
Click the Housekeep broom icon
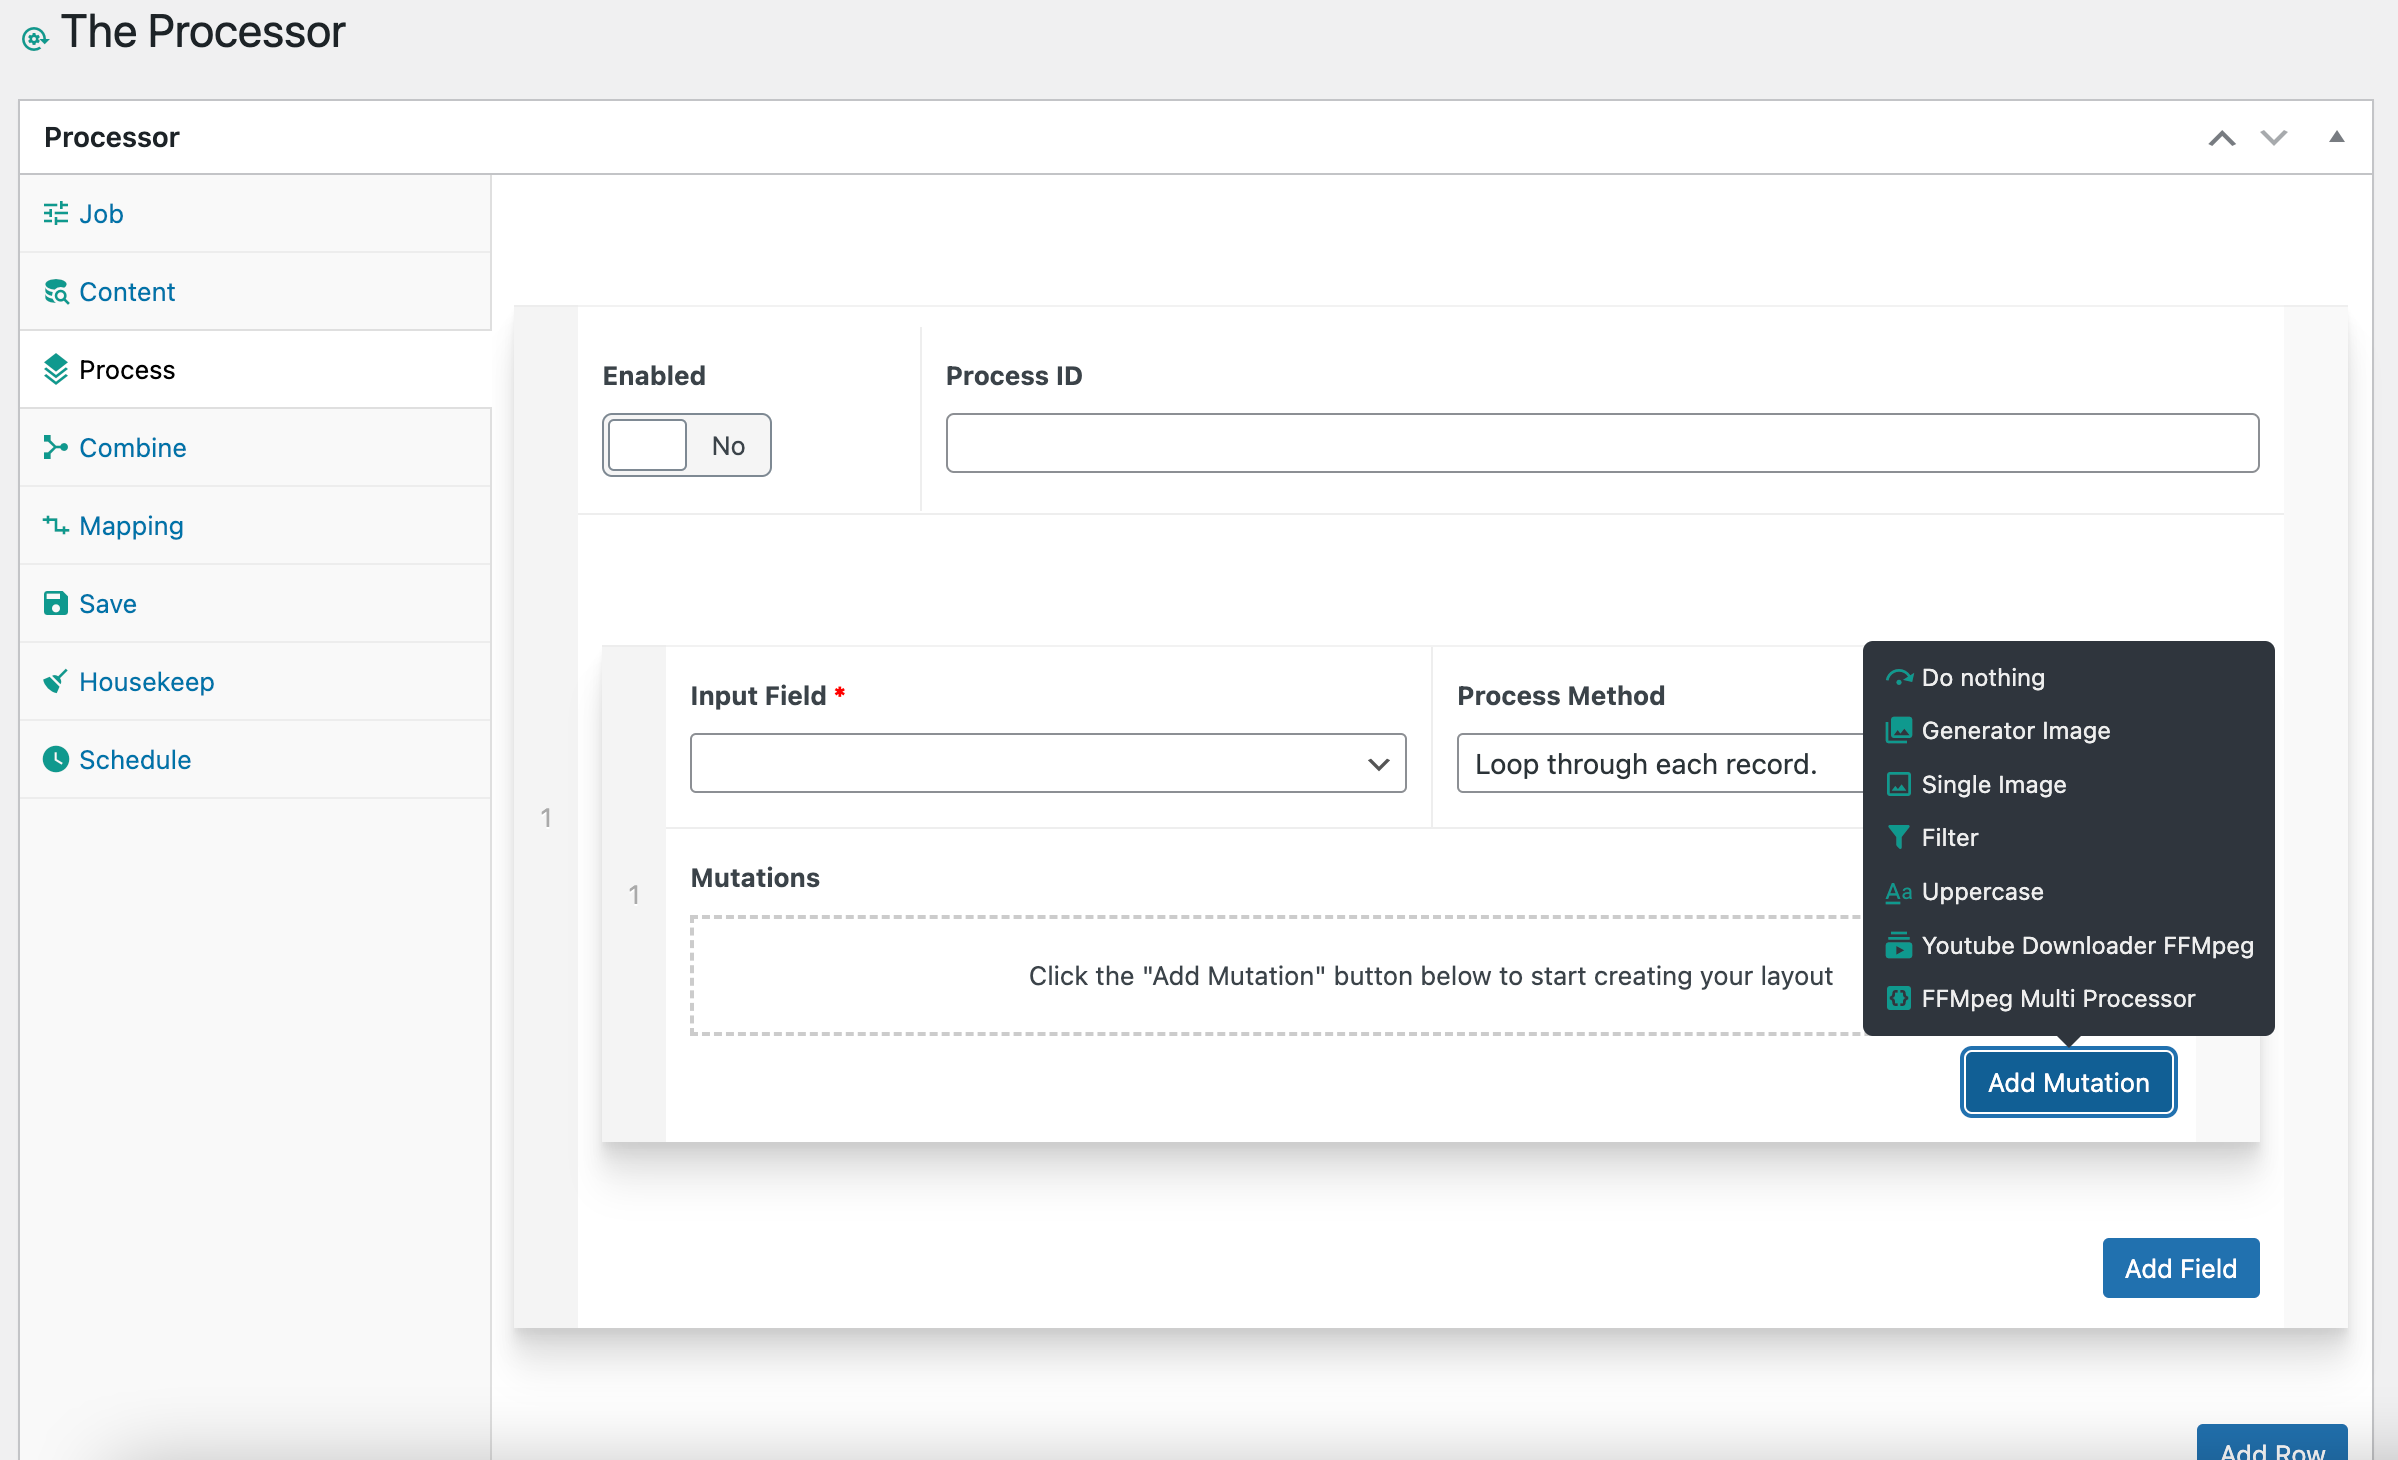(x=55, y=681)
